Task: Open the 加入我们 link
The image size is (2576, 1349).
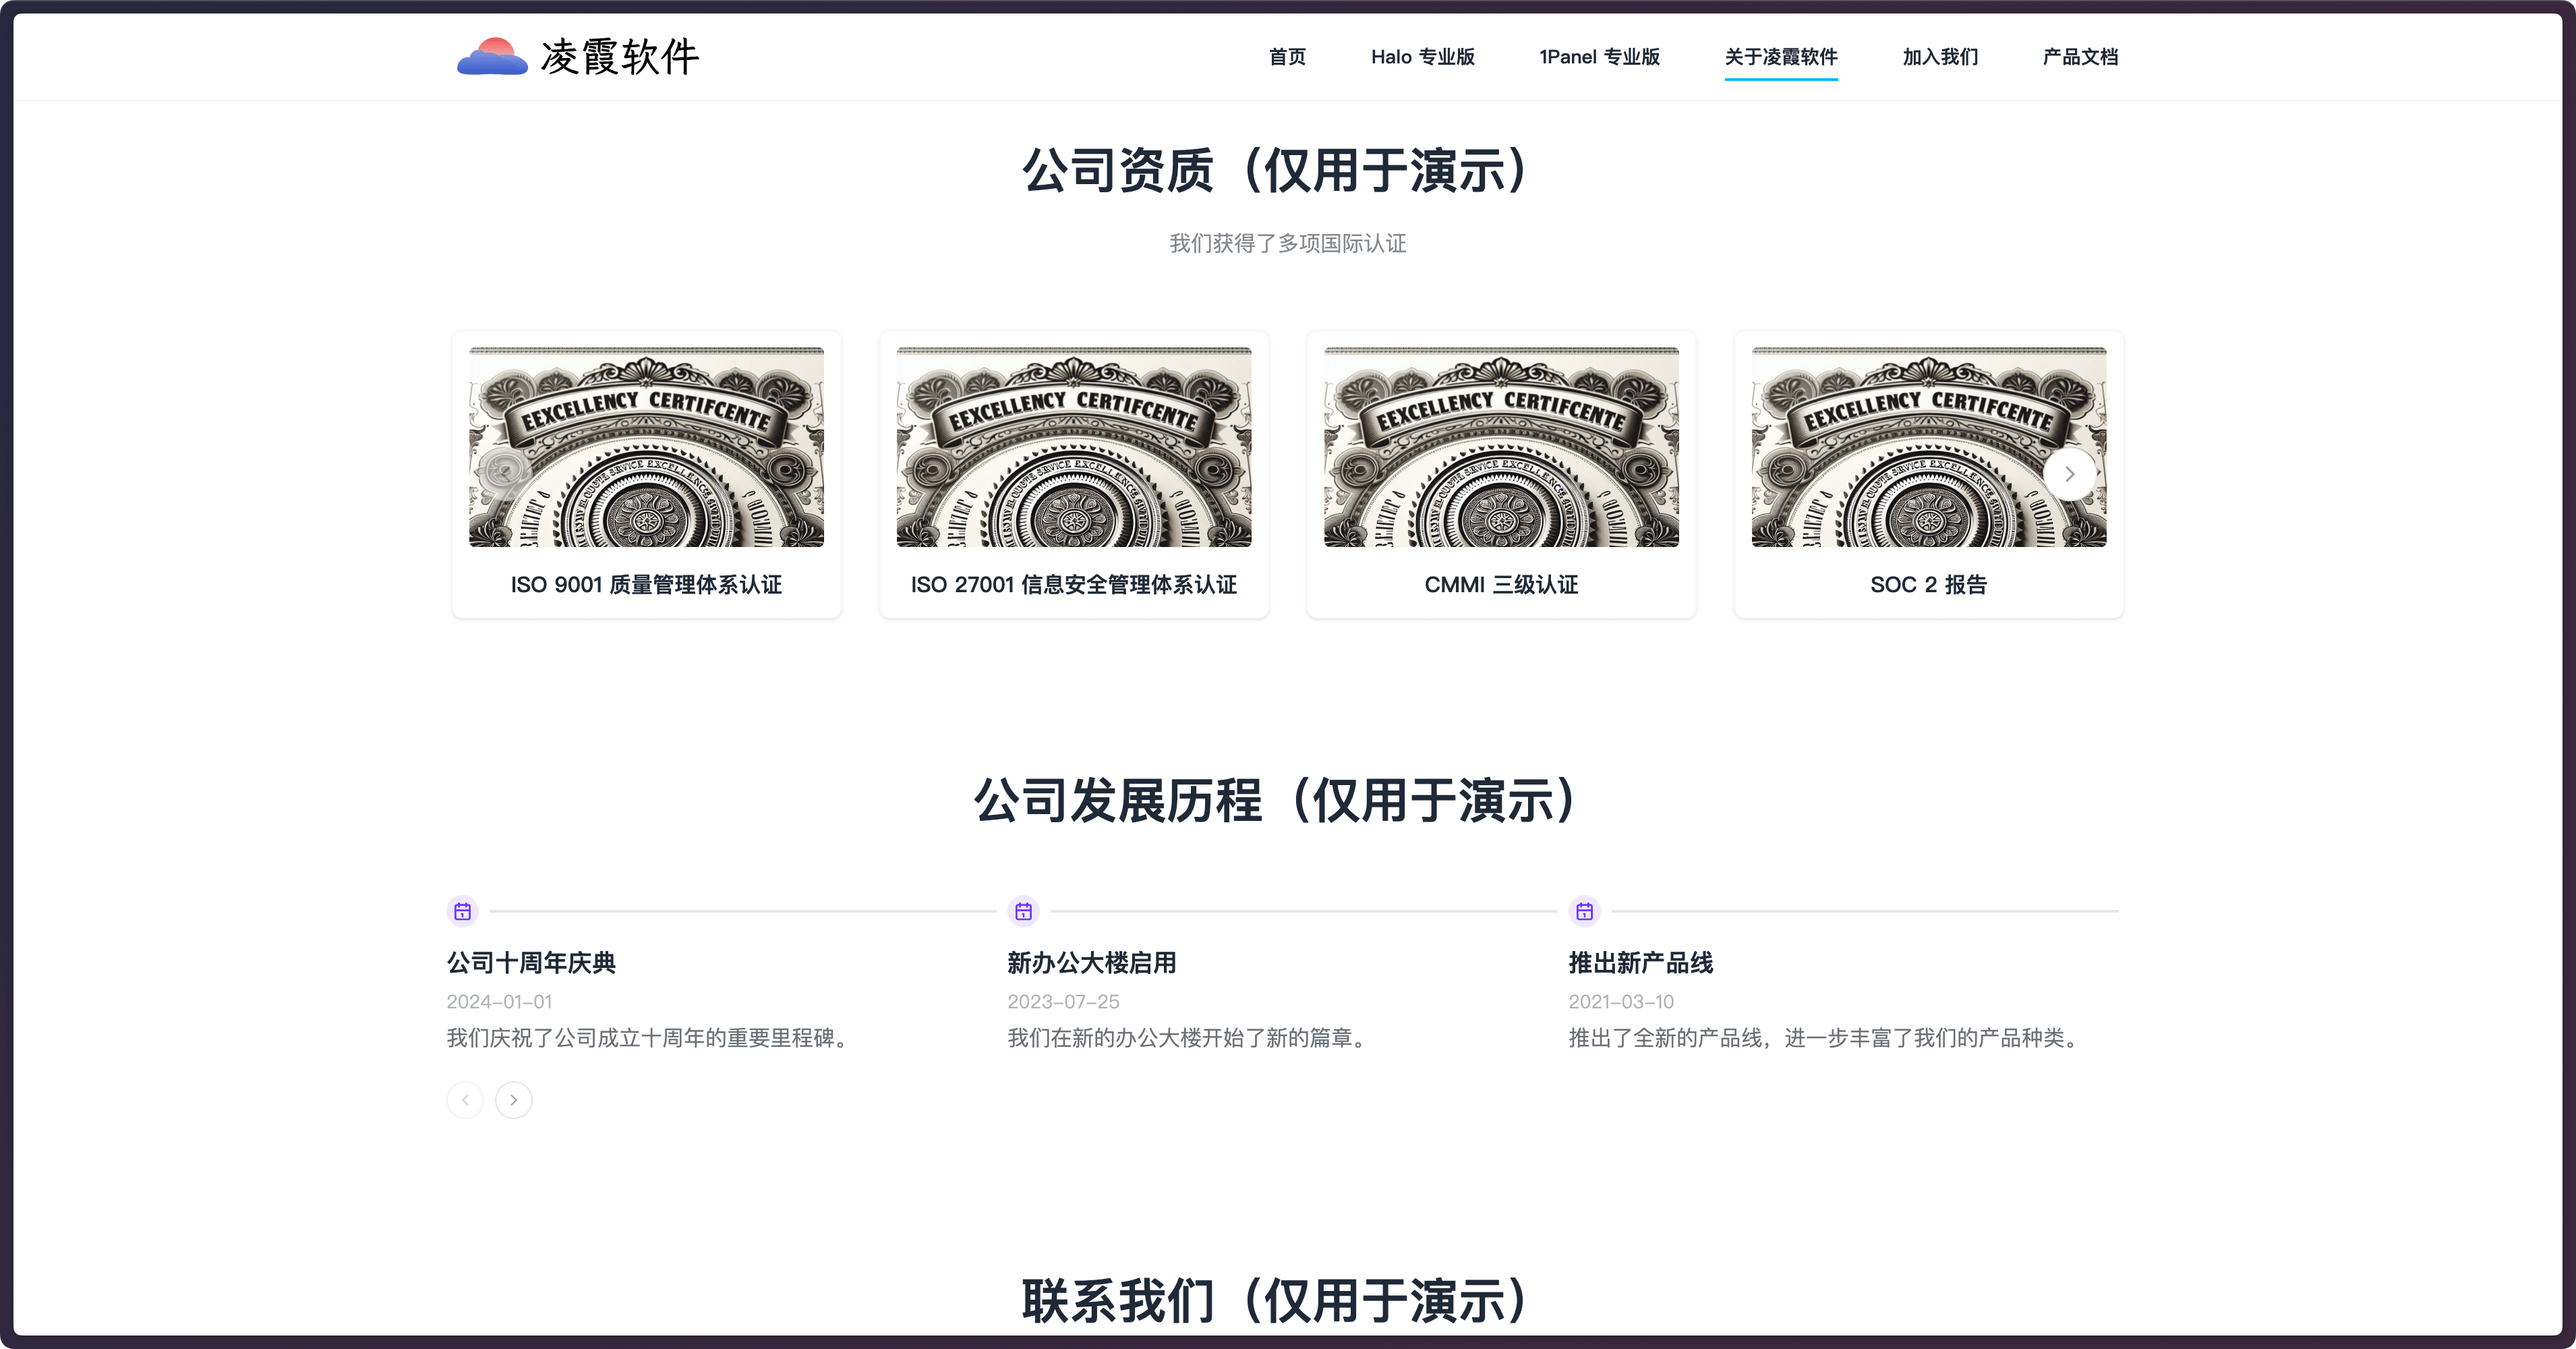Action: tap(1940, 57)
